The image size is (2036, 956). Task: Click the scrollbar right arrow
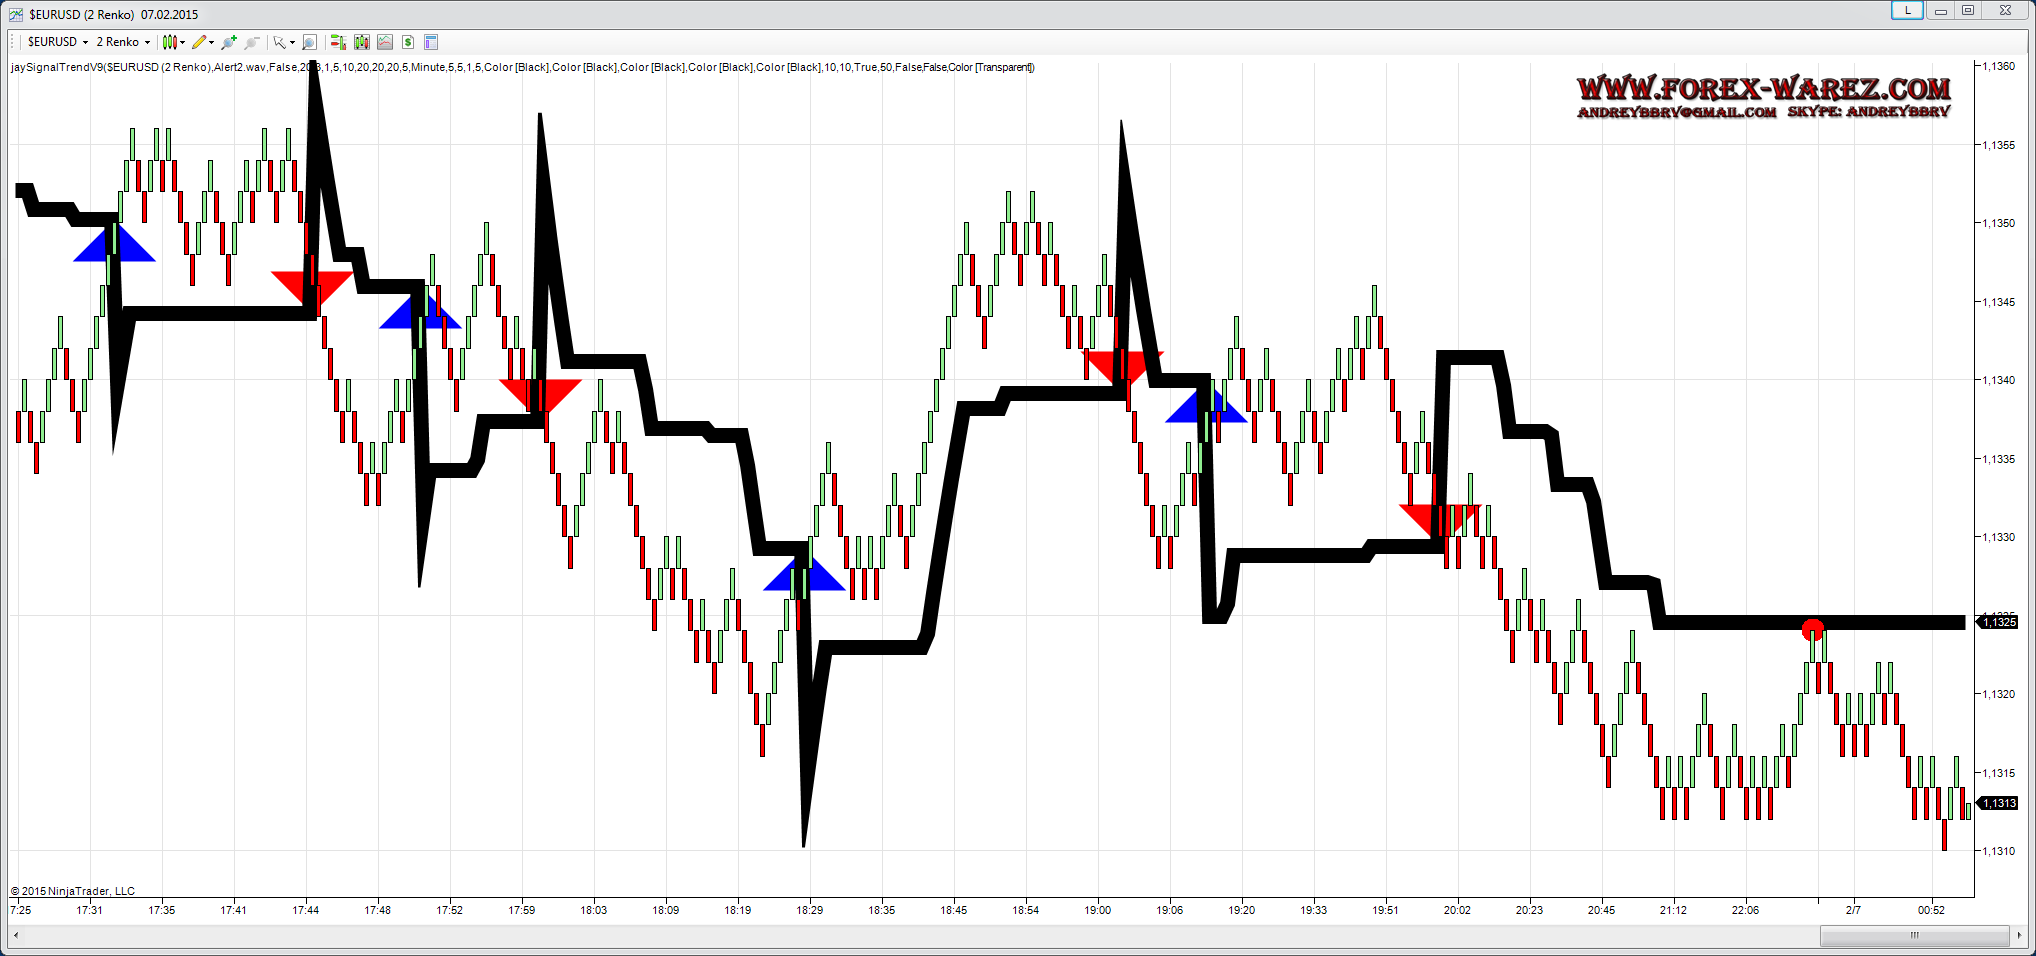pyautogui.click(x=2019, y=936)
